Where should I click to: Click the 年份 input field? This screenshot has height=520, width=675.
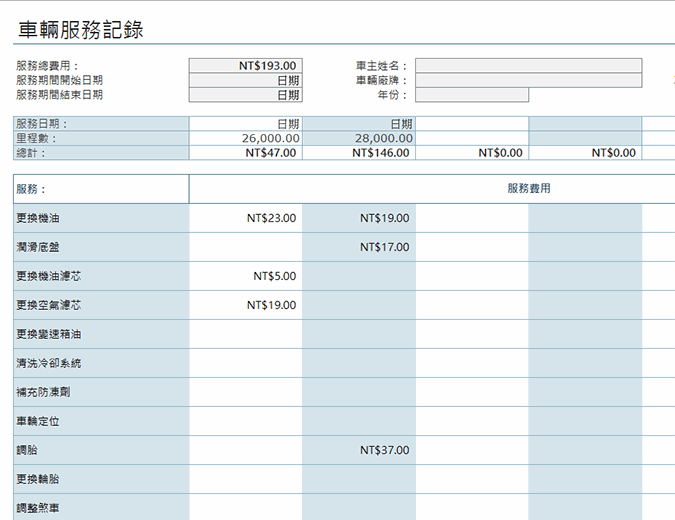pos(471,95)
